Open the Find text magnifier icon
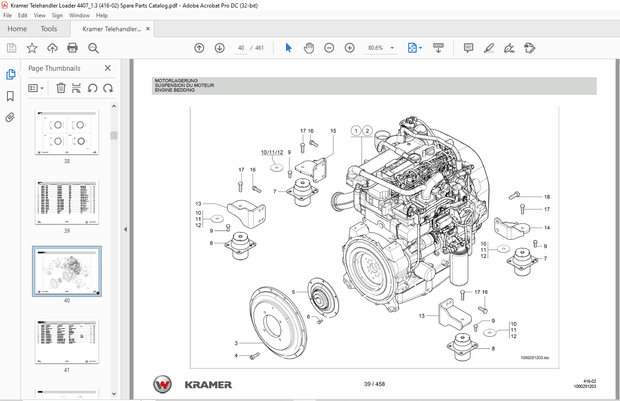Viewport: 620px width, 401px height. coord(93,48)
